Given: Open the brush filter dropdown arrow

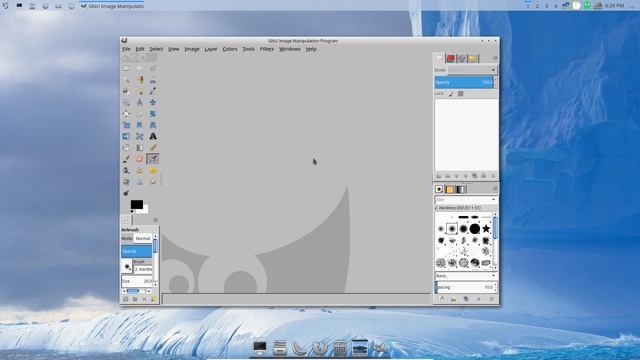Looking at the screenshot, I should pos(493,200).
